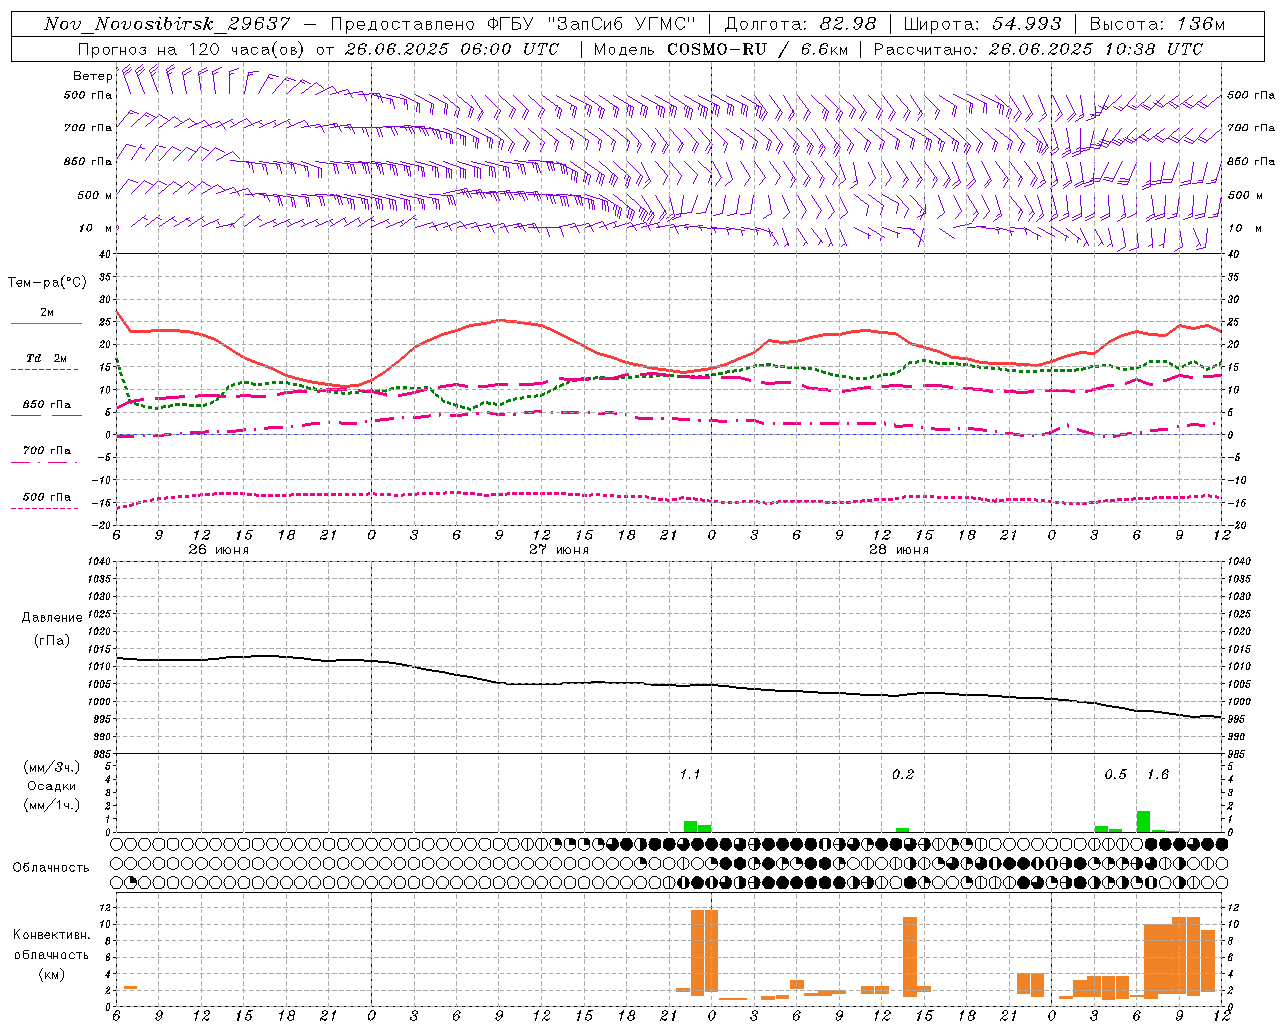The height and width of the screenshot is (1024, 1280).
Task: Click the red line sample under the 2м legend
Action: point(46,324)
